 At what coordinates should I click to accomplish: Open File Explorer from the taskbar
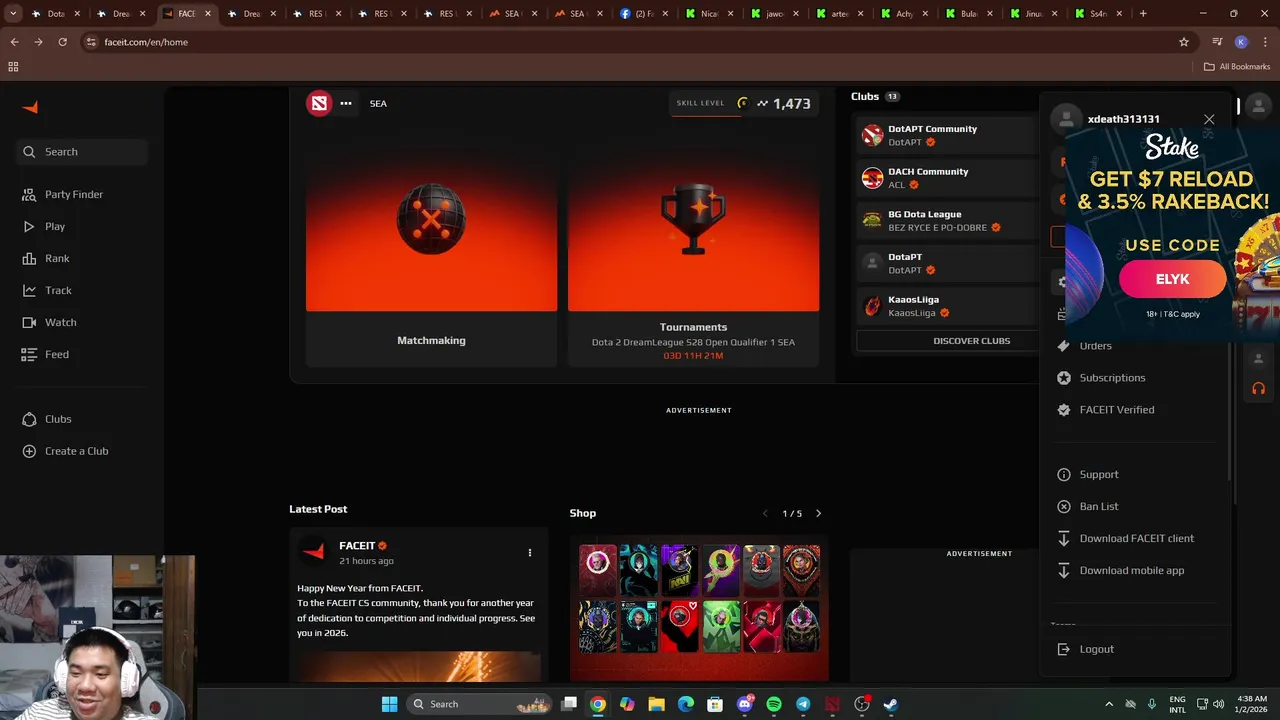[x=656, y=704]
